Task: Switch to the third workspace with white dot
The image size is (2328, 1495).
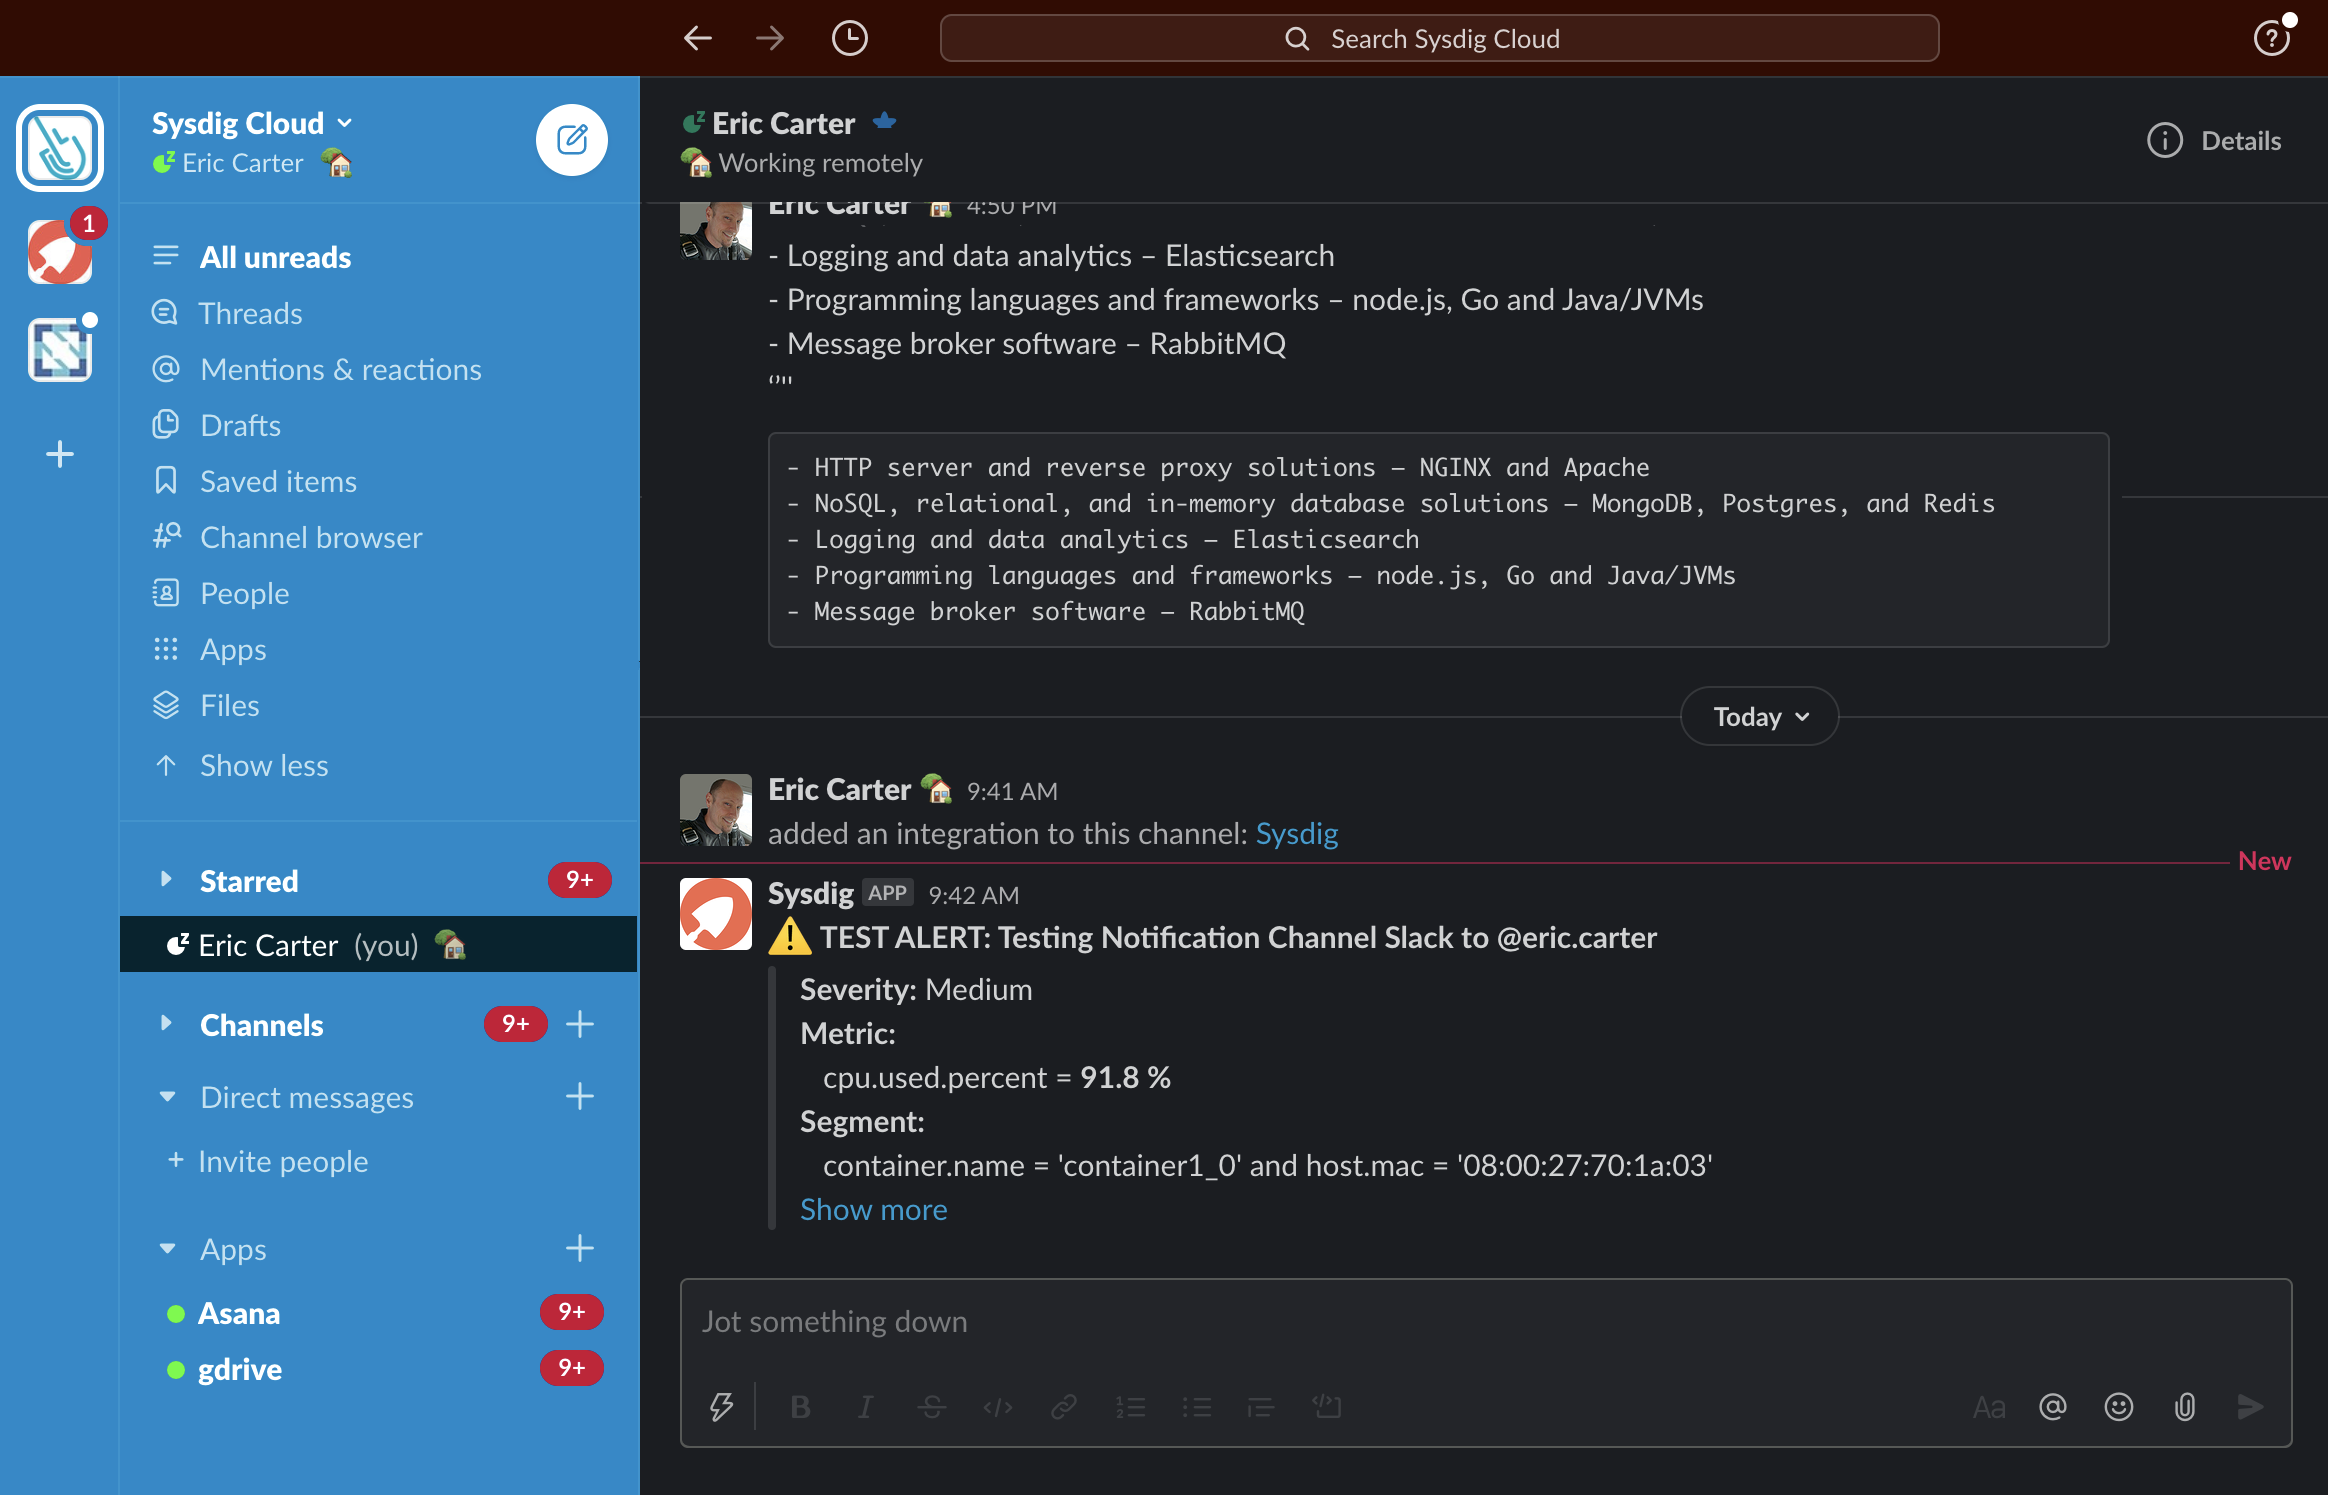Action: (x=60, y=350)
